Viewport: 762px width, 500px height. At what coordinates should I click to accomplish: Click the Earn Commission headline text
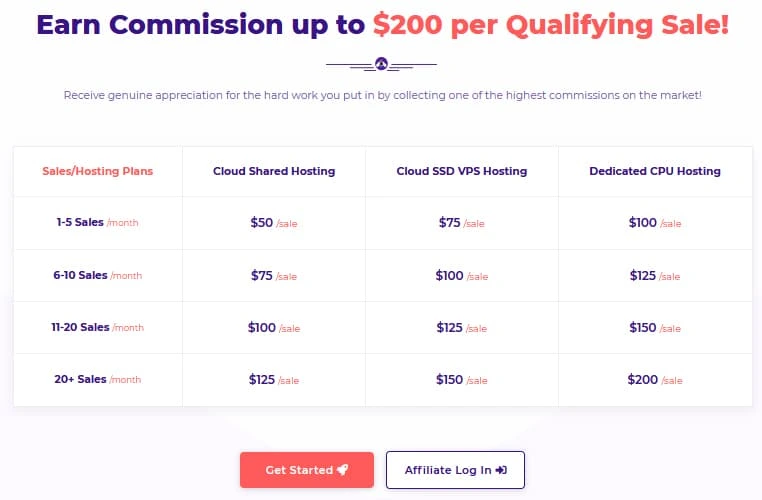(x=382, y=25)
